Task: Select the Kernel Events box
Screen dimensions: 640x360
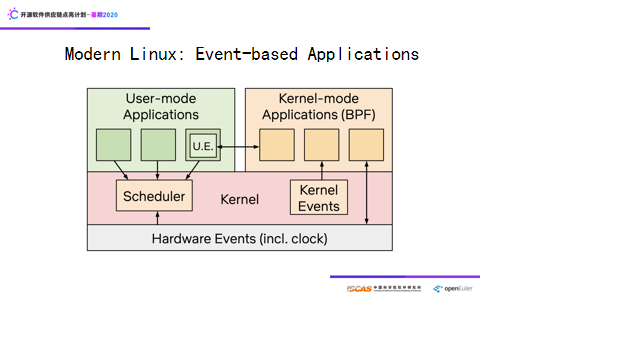Action: click(319, 198)
